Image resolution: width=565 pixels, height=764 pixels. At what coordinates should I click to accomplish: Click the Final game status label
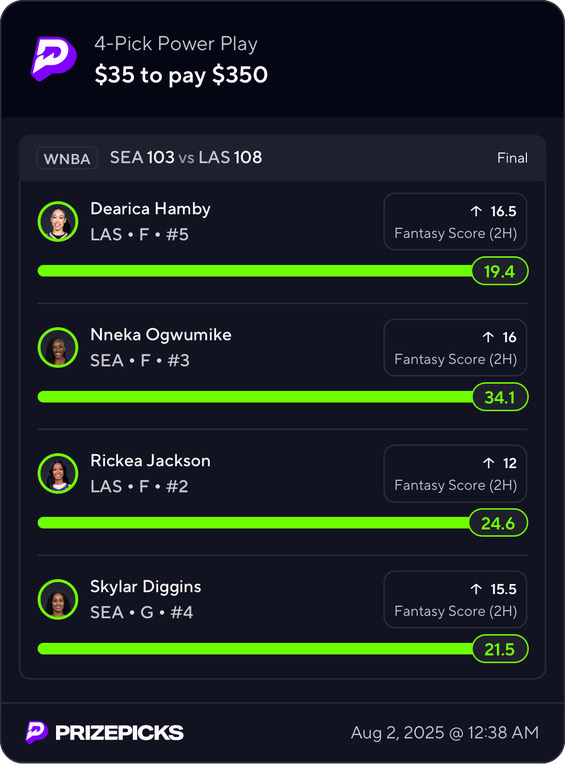click(512, 158)
